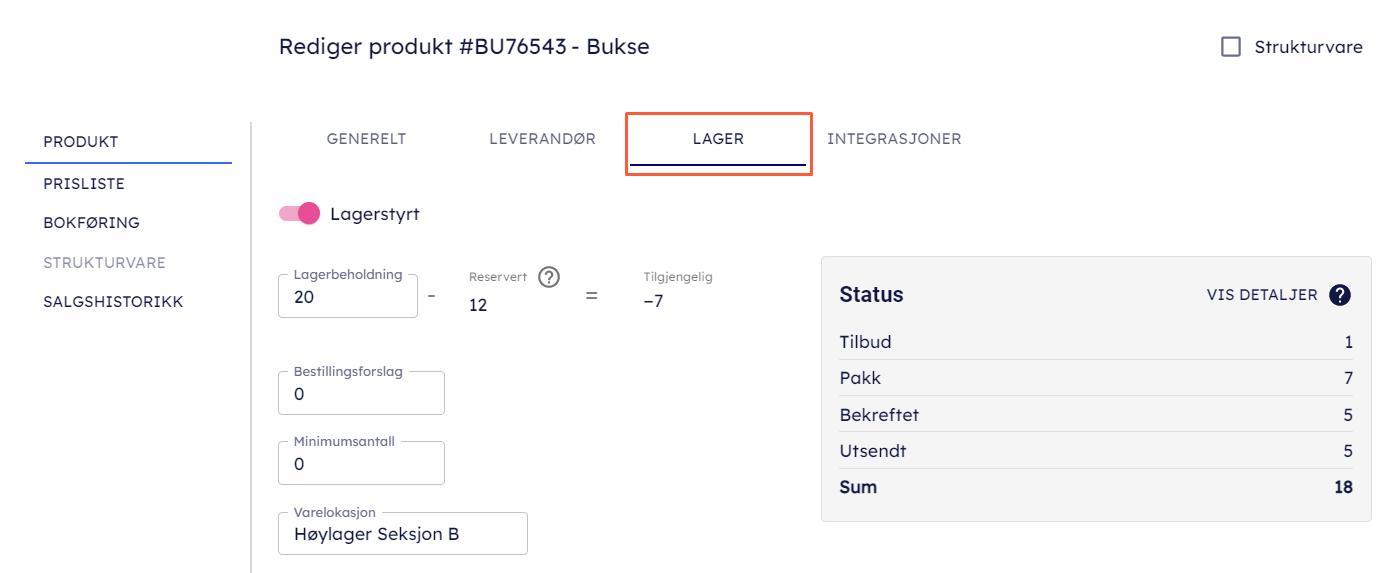Open the Generelt tab
This screenshot has width=1400, height=573.
[366, 139]
